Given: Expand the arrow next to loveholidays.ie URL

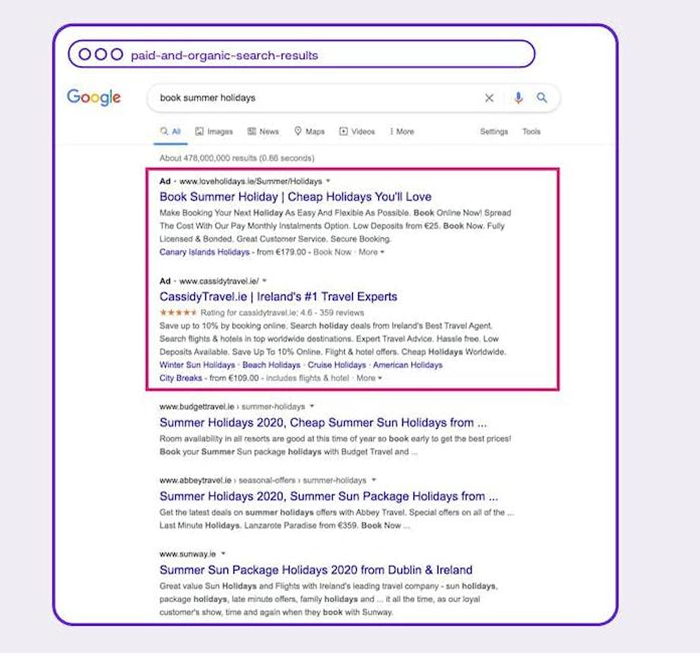Looking at the screenshot, I should [328, 181].
